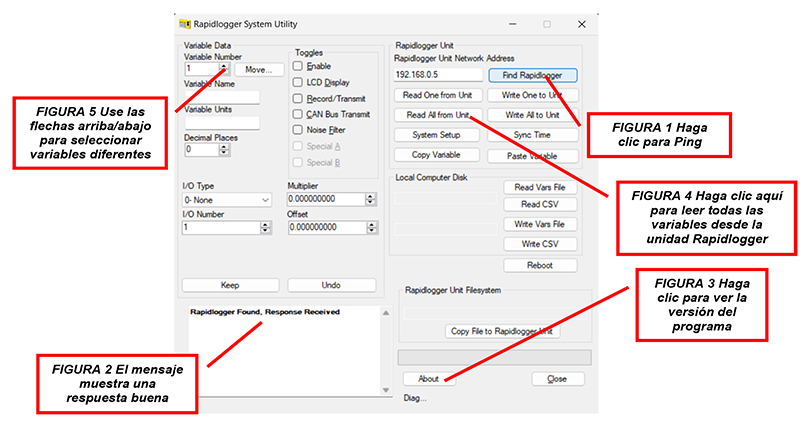The height and width of the screenshot is (432, 800).
Task: Click the Reboot button
Action: point(540,265)
